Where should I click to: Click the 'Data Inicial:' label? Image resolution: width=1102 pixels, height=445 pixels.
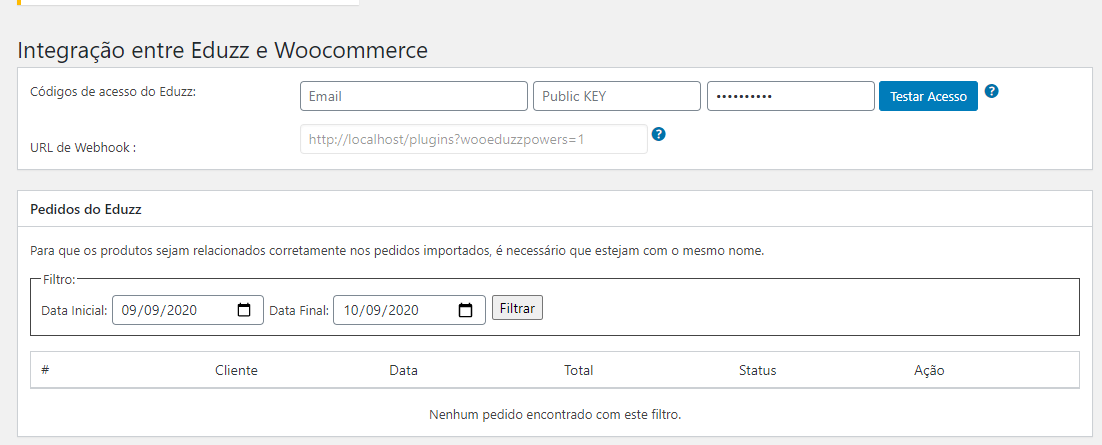pyautogui.click(x=74, y=310)
